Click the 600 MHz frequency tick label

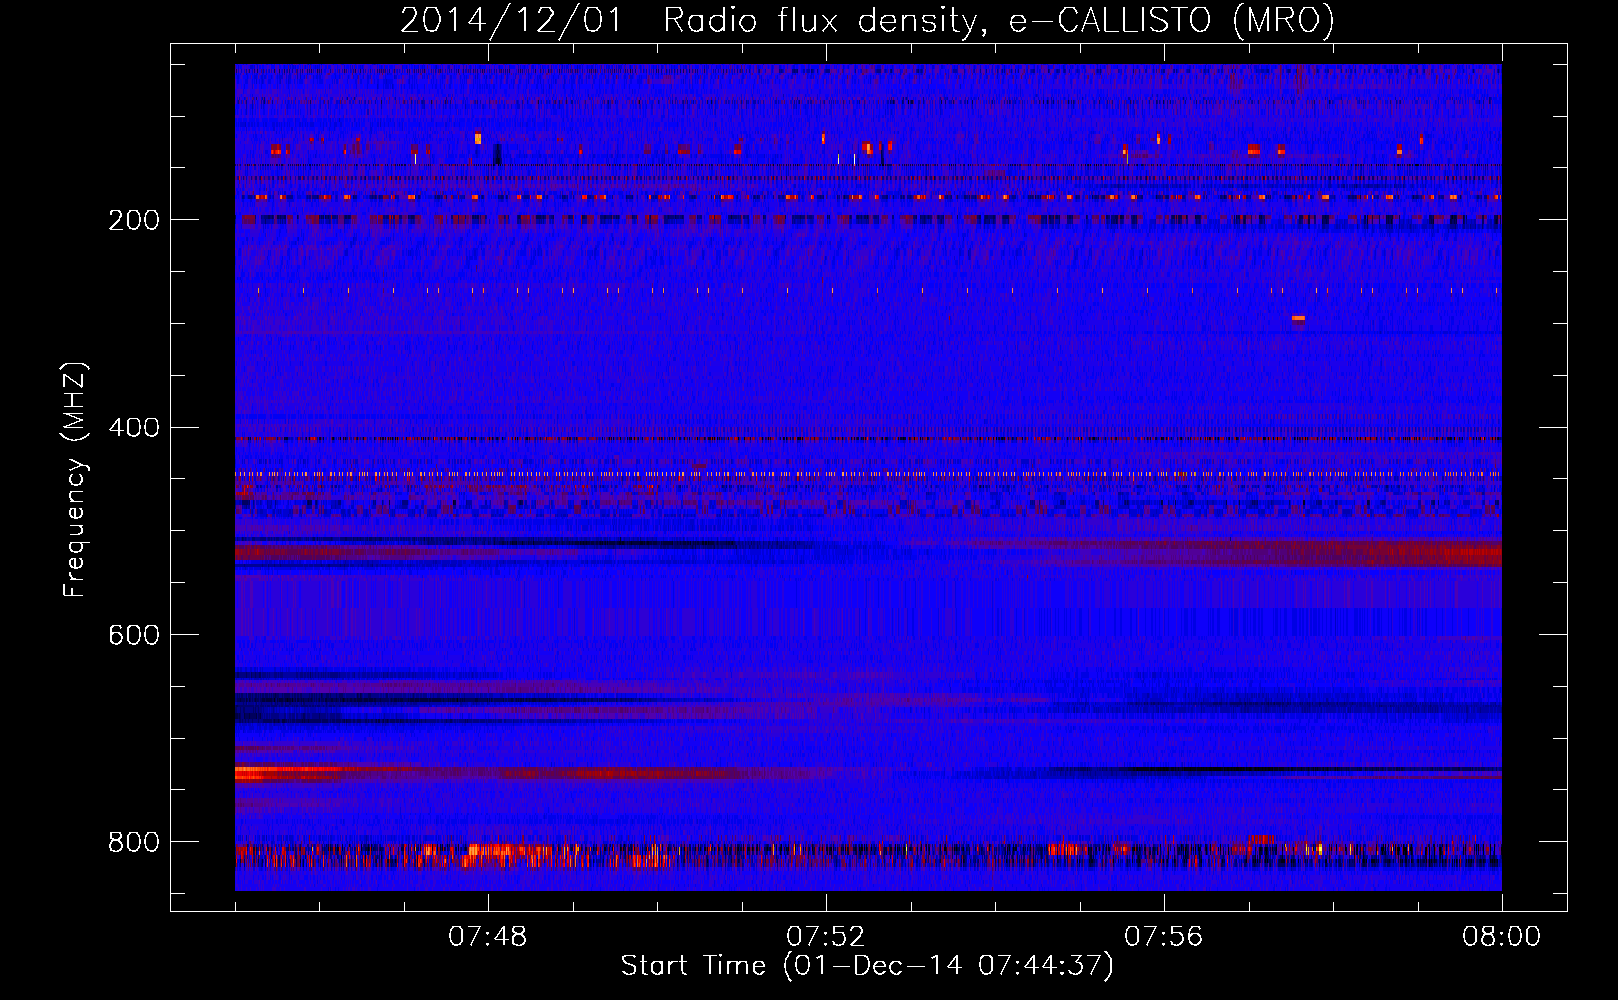point(134,635)
